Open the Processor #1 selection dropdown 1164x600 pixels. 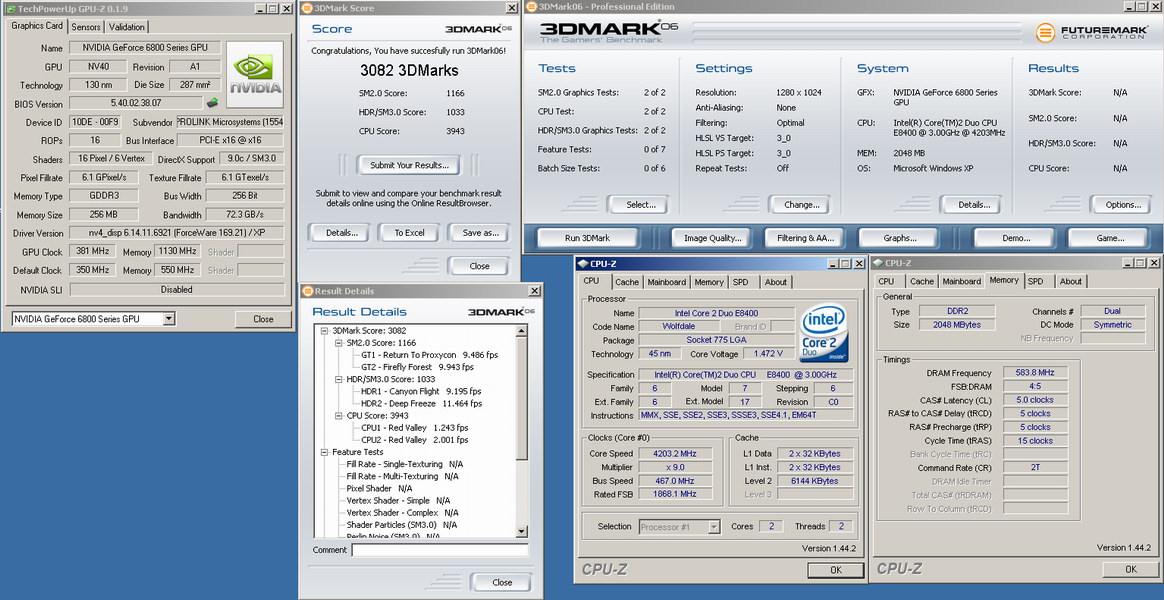coord(714,526)
